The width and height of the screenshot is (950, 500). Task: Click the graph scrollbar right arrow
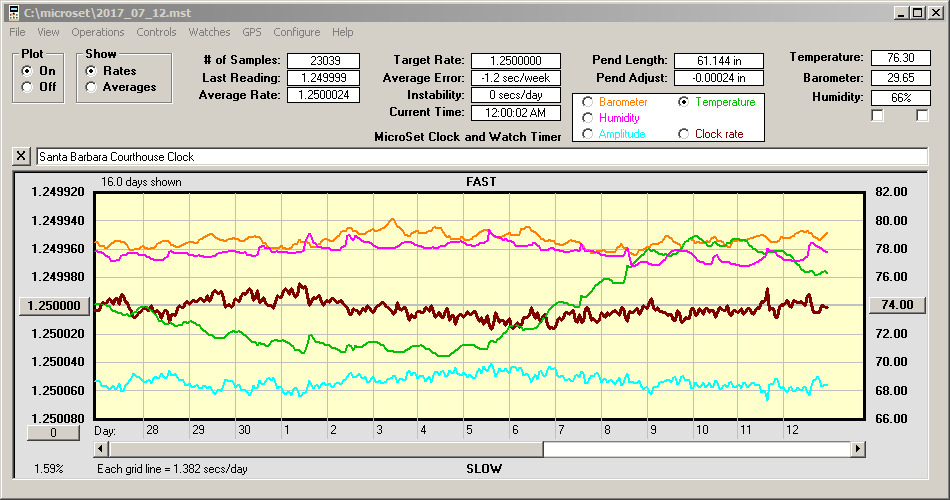[x=857, y=449]
